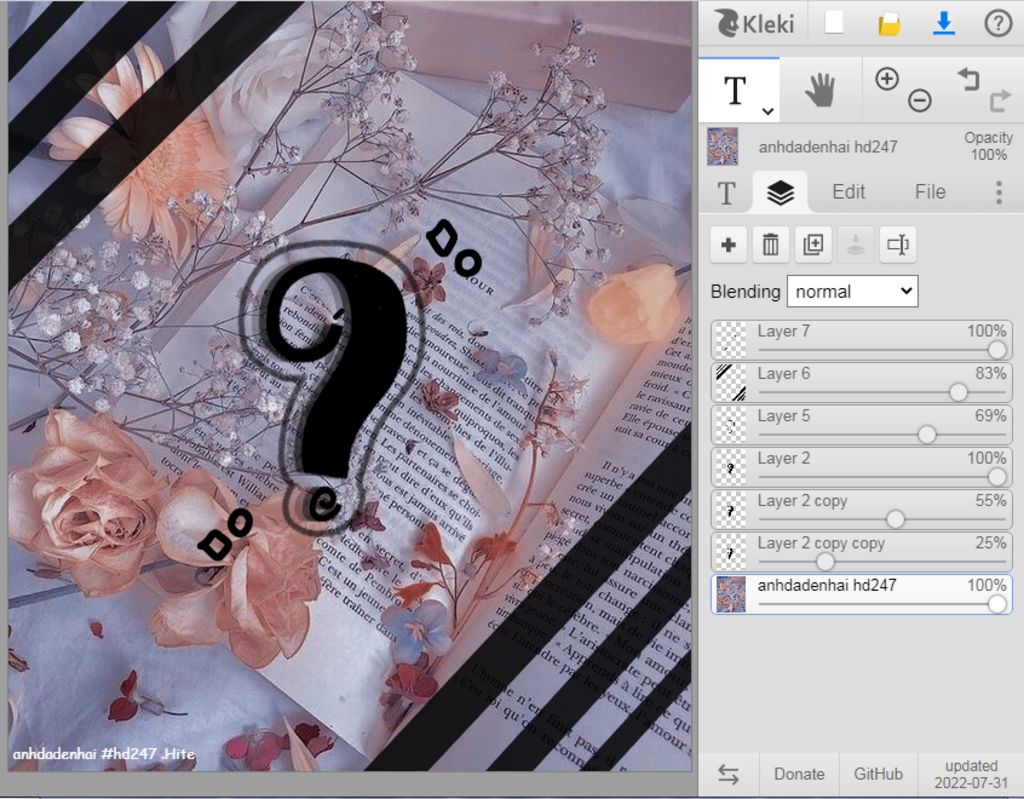The width and height of the screenshot is (1024, 799).
Task: Select Layer 6 in the layer list
Action: click(x=861, y=382)
